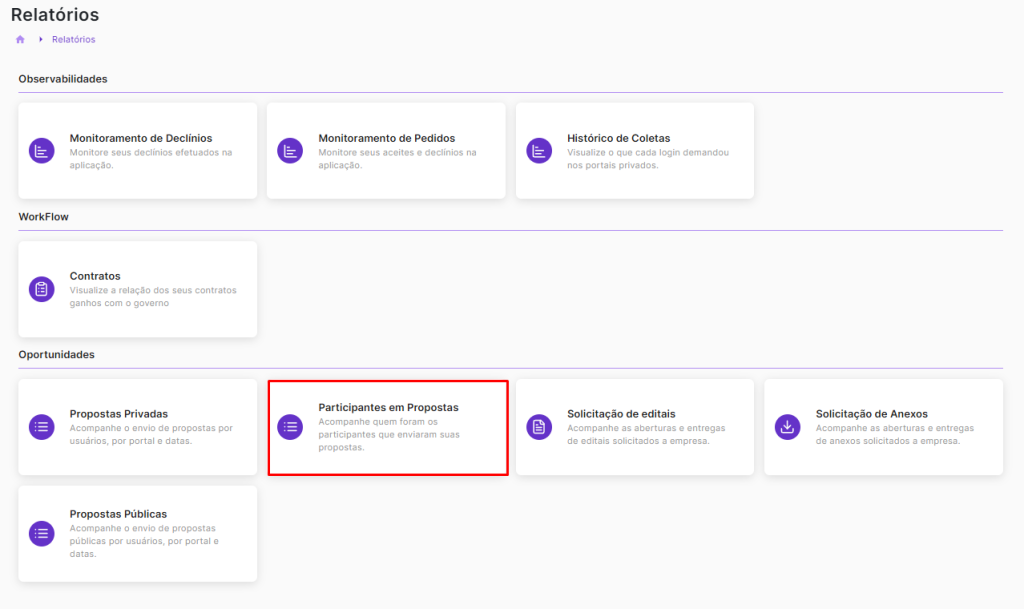Click the Propostas Privadas list icon
The image size is (1024, 609).
(41, 427)
